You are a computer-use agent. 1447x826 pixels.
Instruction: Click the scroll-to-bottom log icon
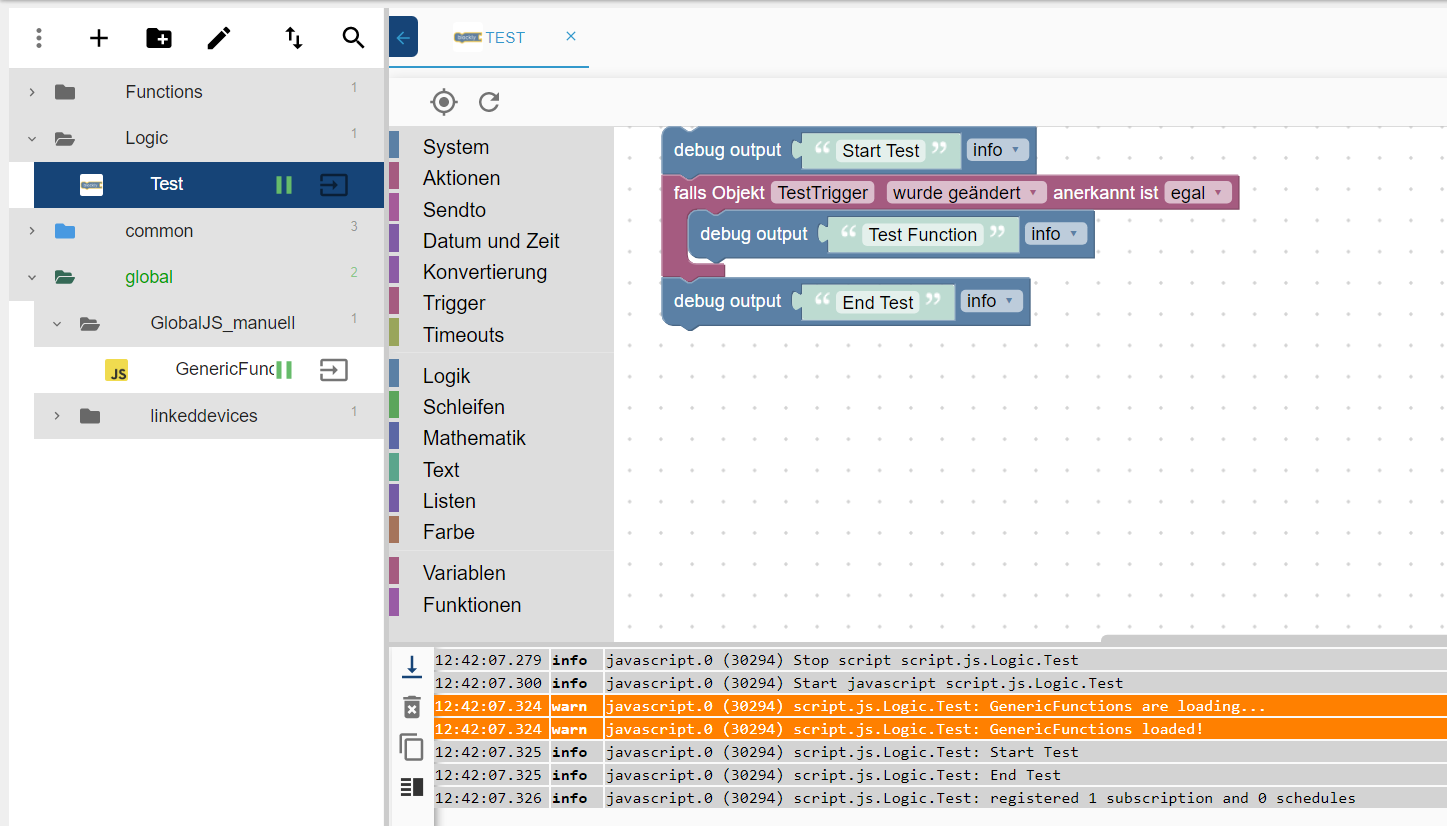click(412, 666)
